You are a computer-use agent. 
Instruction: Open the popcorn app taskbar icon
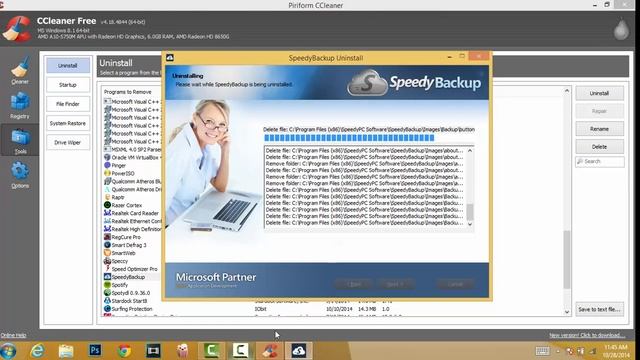182,351
